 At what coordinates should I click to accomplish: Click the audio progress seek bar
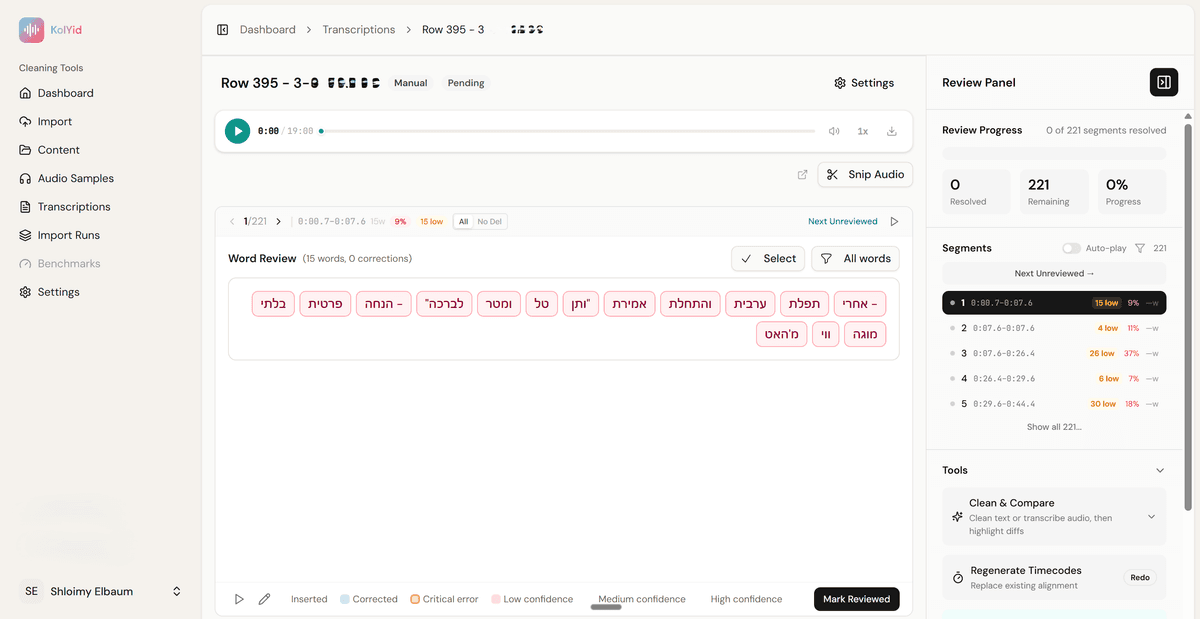coord(567,131)
